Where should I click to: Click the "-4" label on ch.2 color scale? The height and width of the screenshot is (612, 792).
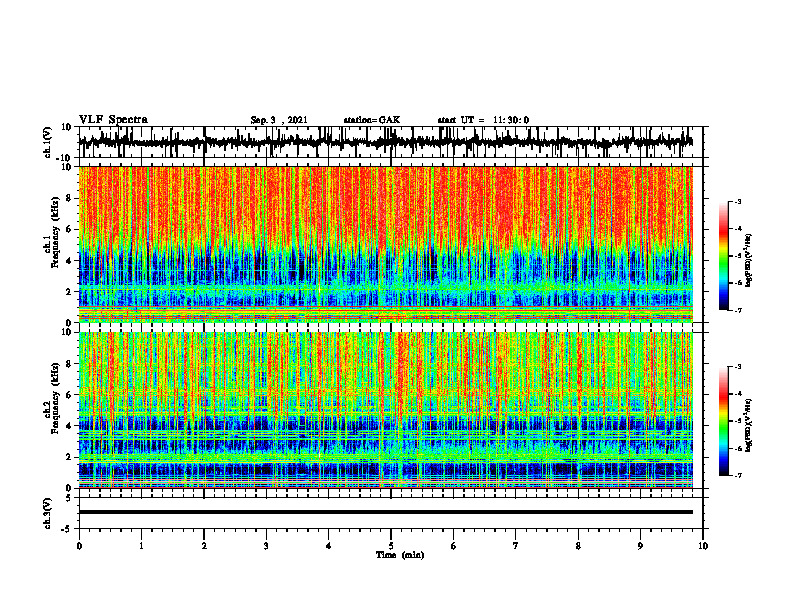(x=738, y=394)
